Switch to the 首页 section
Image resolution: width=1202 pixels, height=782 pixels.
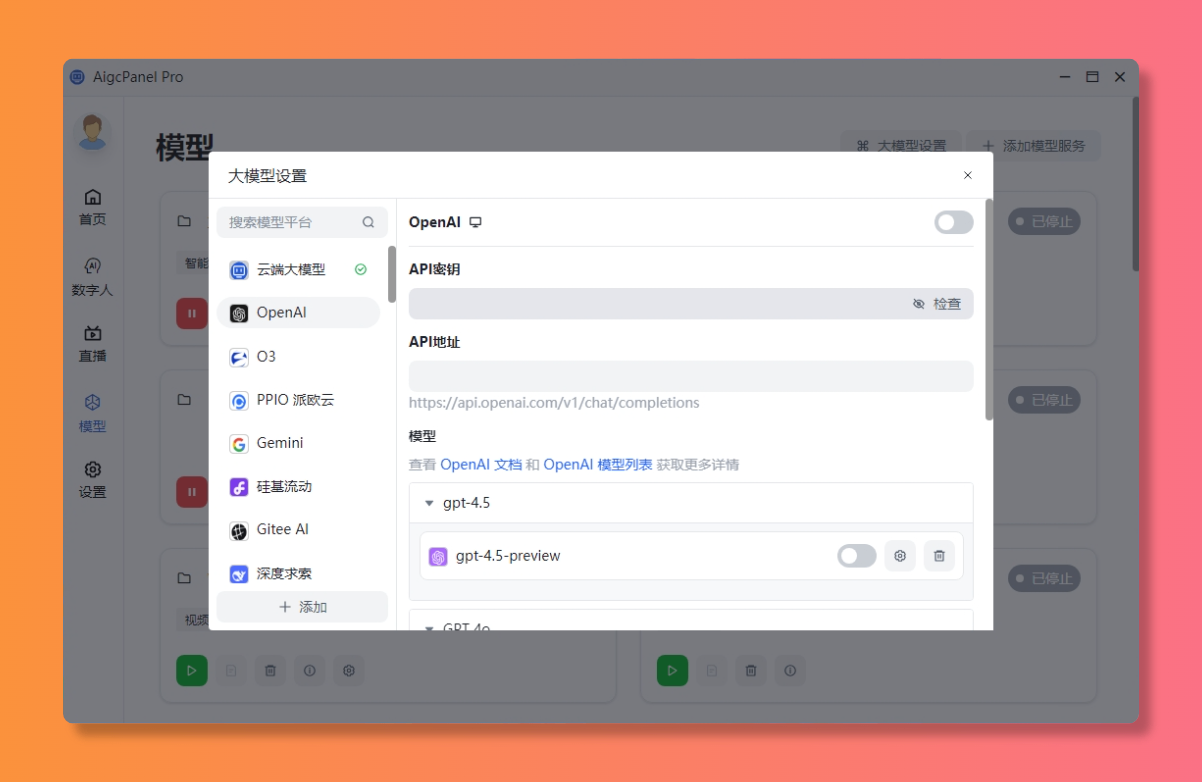[92, 206]
